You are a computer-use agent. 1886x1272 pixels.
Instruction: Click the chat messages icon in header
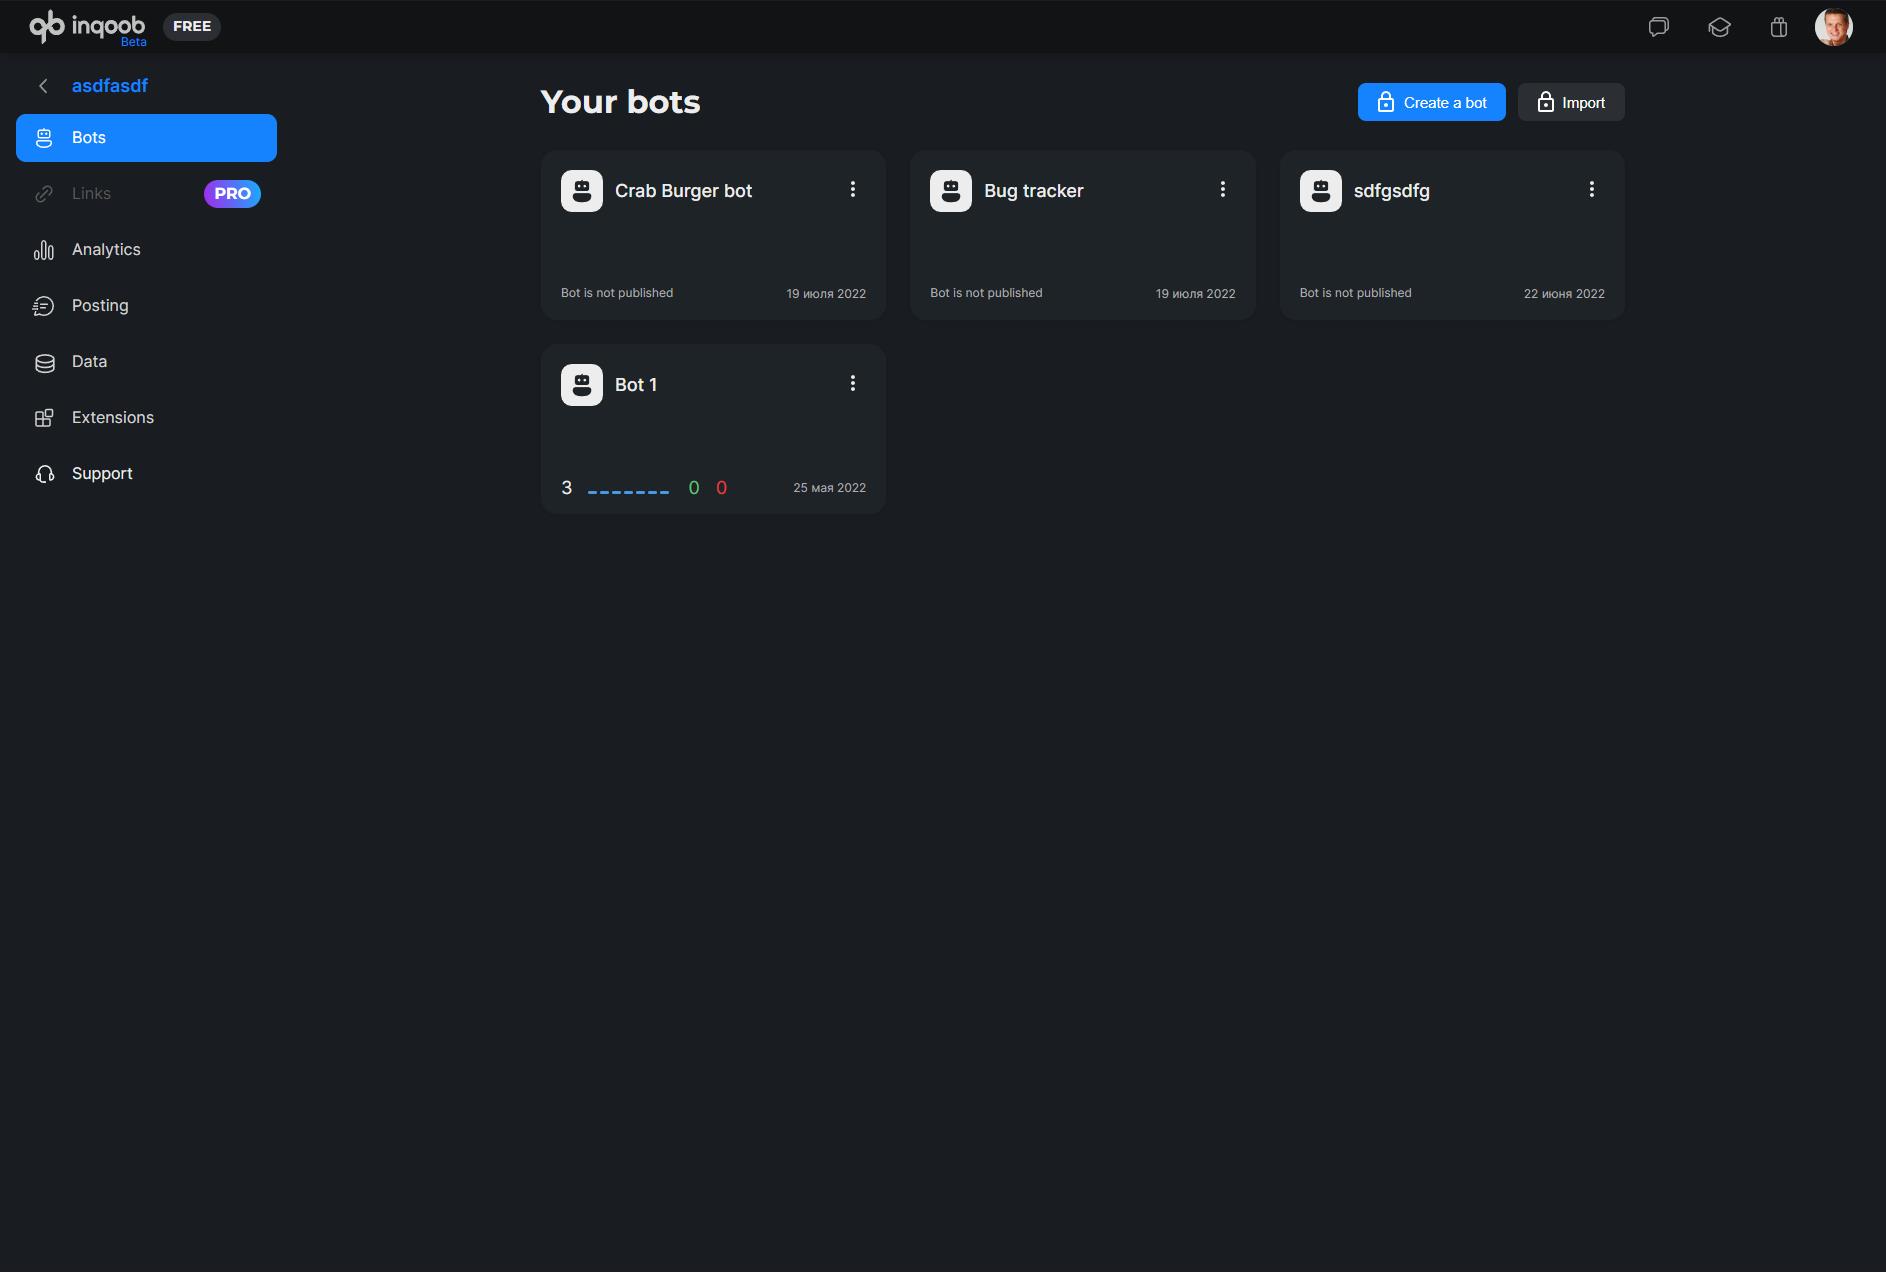[1659, 27]
